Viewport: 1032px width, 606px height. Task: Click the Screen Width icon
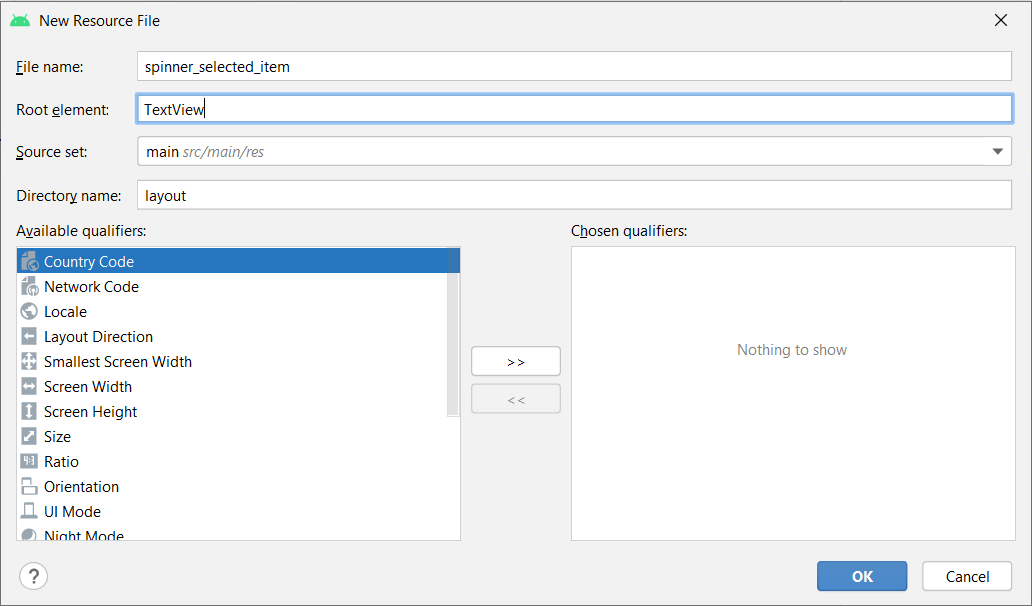(x=29, y=386)
